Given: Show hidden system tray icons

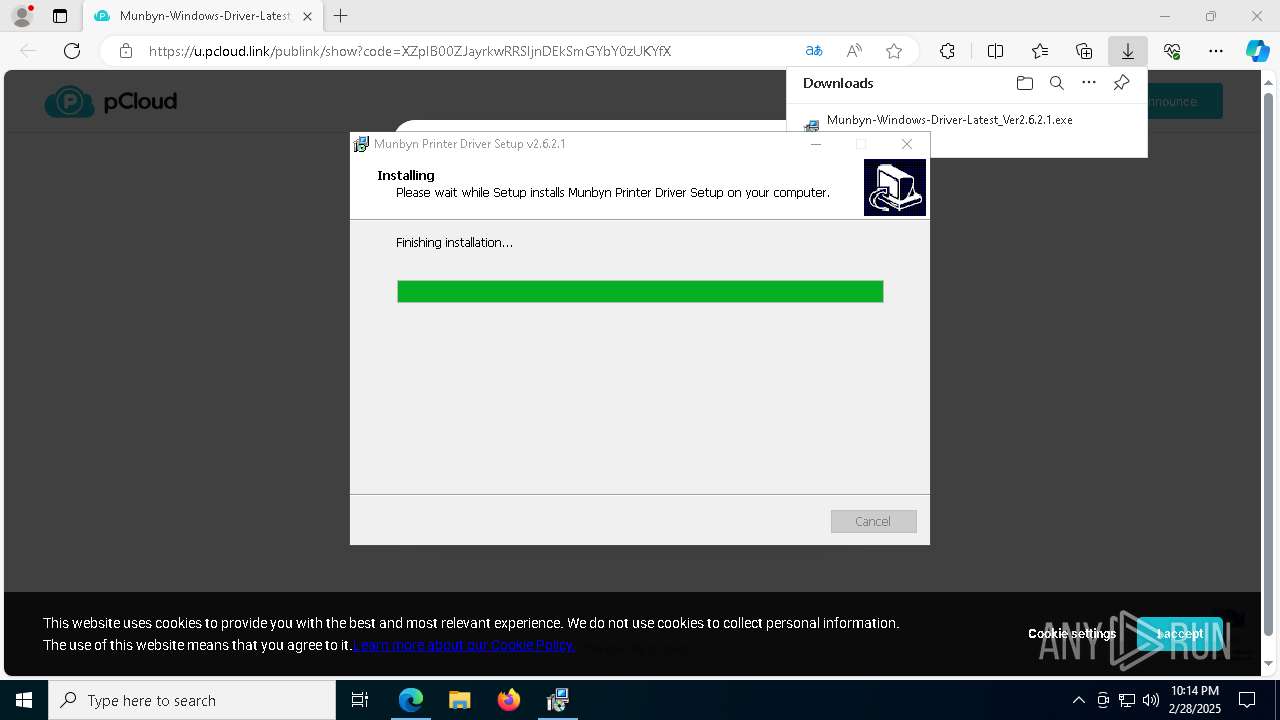Looking at the screenshot, I should [1078, 700].
